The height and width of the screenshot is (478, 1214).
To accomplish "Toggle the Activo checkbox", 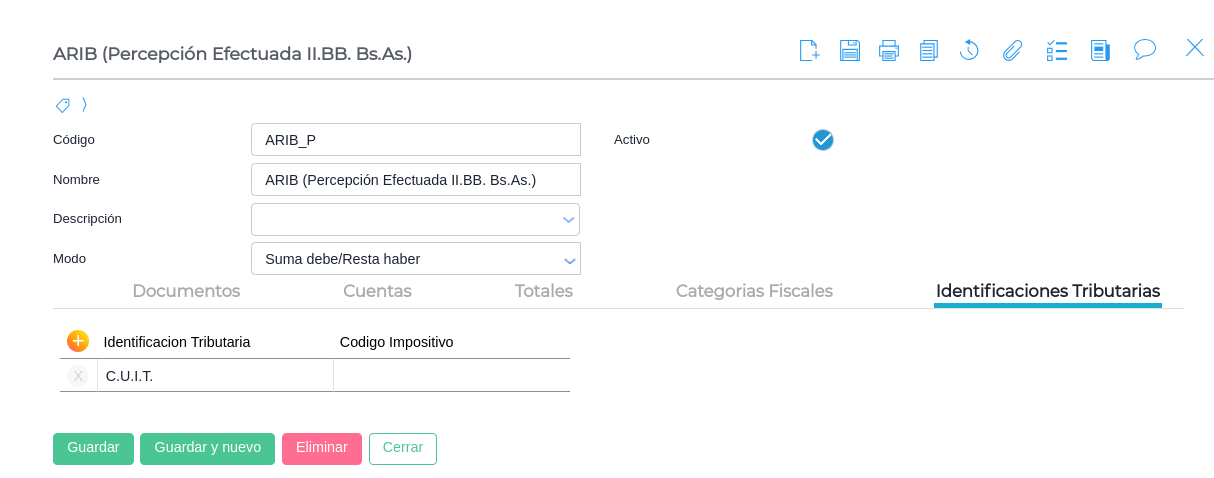I will pyautogui.click(x=823, y=140).
